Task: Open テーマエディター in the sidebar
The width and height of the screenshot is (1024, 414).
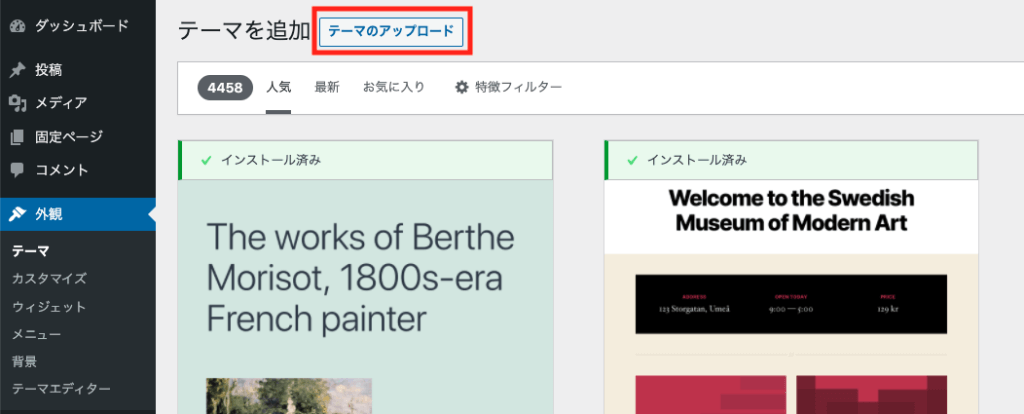Action: click(x=61, y=389)
